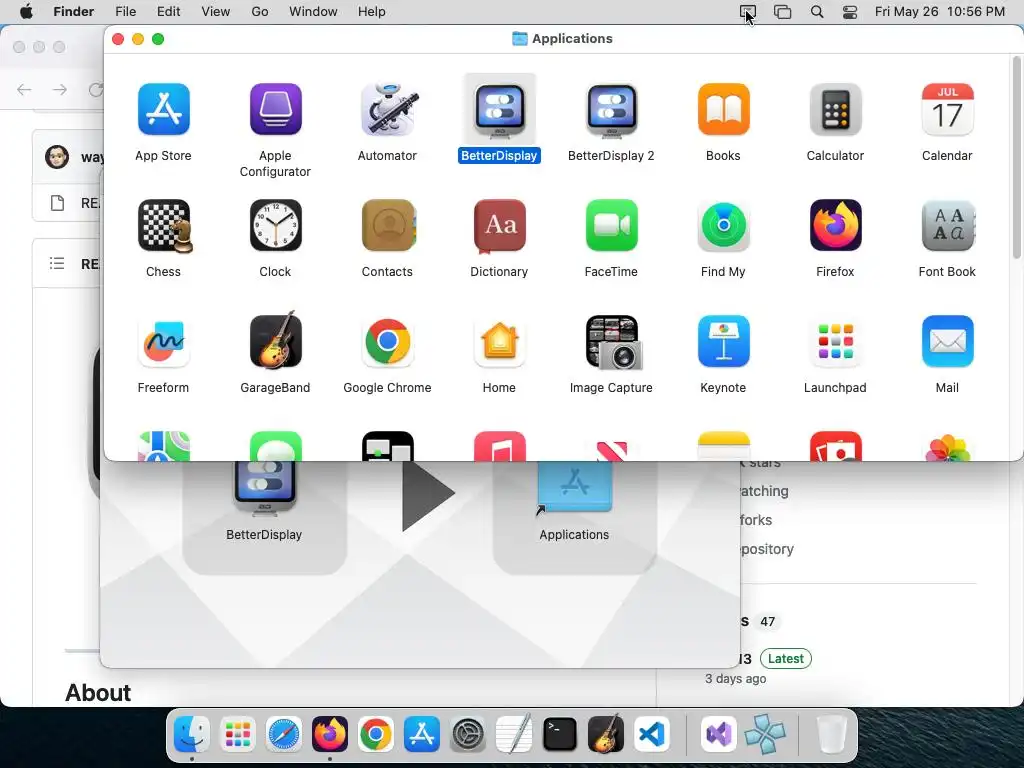Open Control Center in the menu bar
1024x768 pixels.
[x=850, y=12]
